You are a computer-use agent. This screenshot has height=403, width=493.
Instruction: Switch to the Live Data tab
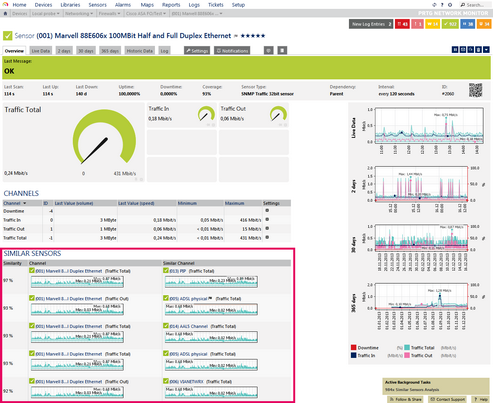40,51
